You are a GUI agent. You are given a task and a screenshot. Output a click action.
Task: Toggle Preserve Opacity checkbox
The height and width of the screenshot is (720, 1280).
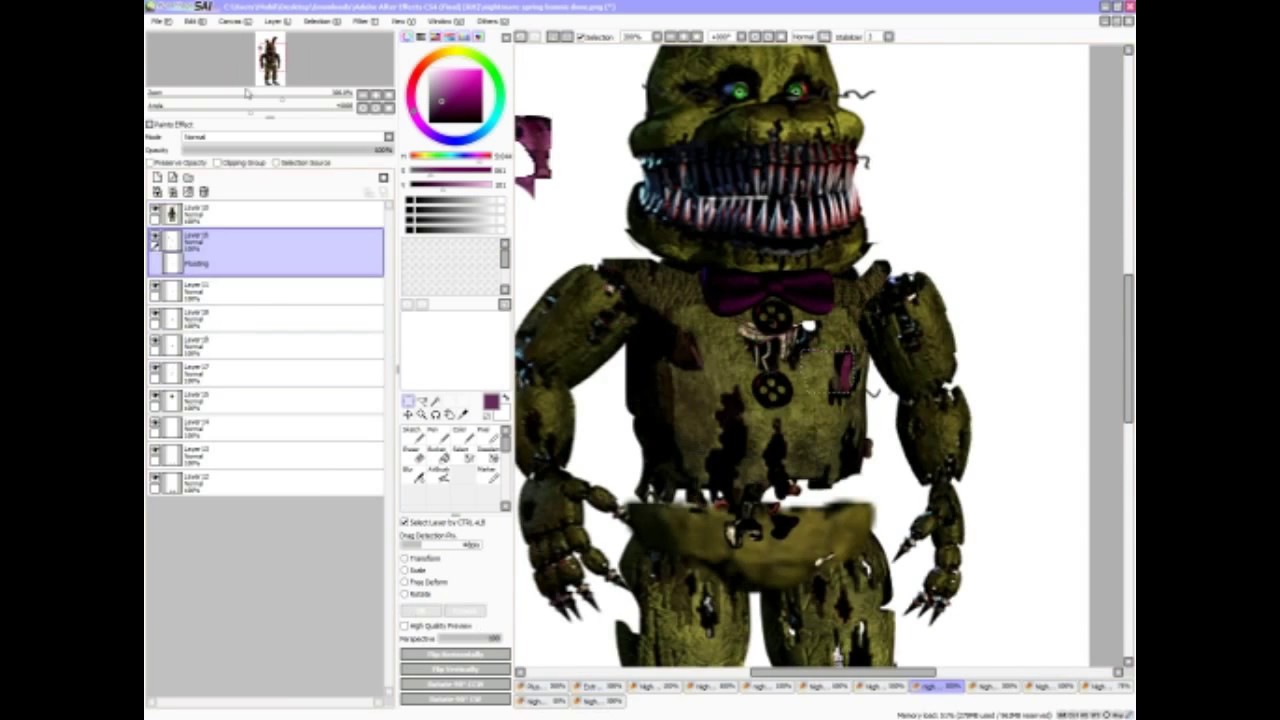coord(149,162)
